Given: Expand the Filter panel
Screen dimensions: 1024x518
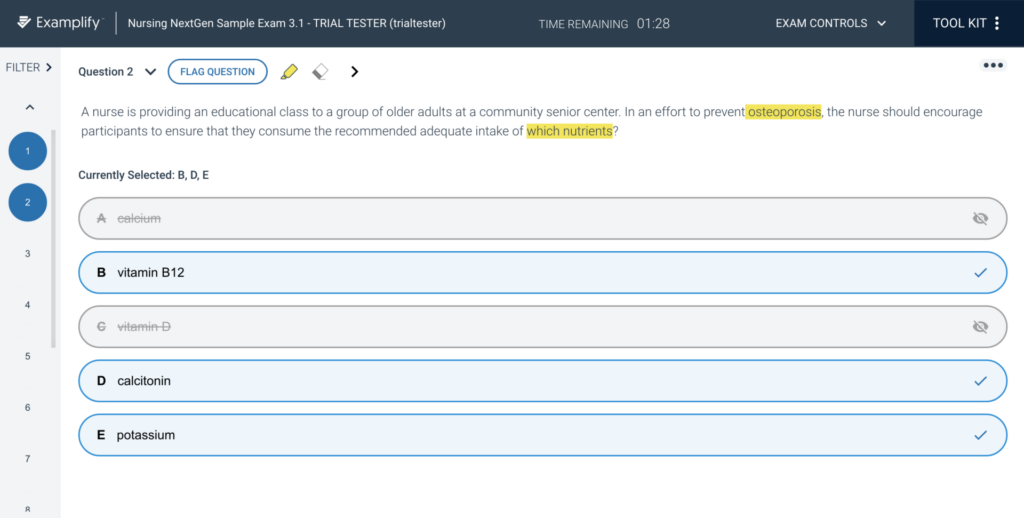Looking at the screenshot, I should tap(28, 68).
